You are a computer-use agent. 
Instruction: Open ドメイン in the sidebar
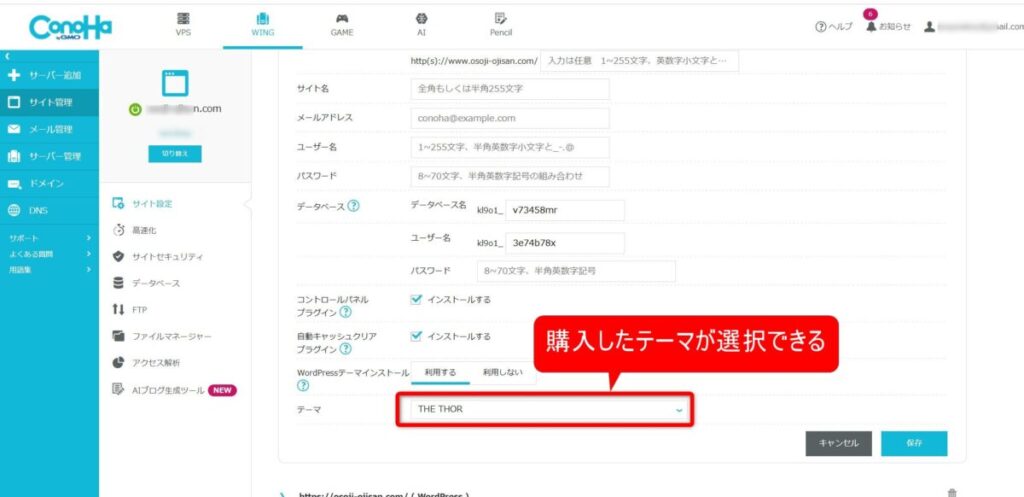tap(50, 184)
